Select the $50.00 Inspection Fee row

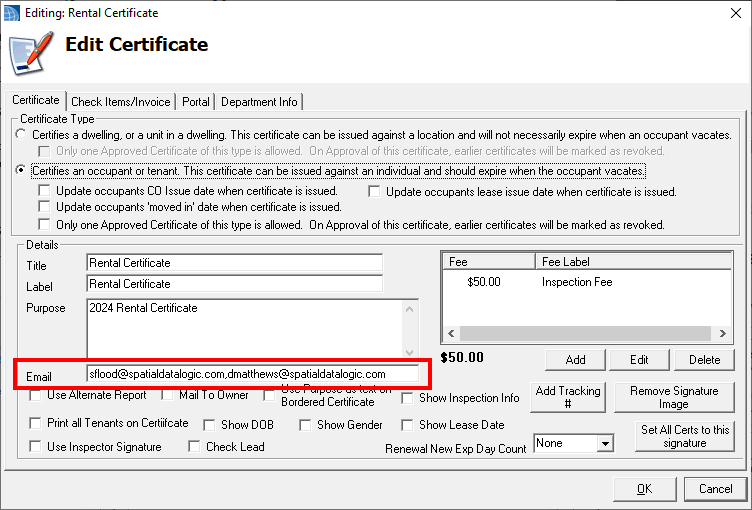tap(587, 282)
